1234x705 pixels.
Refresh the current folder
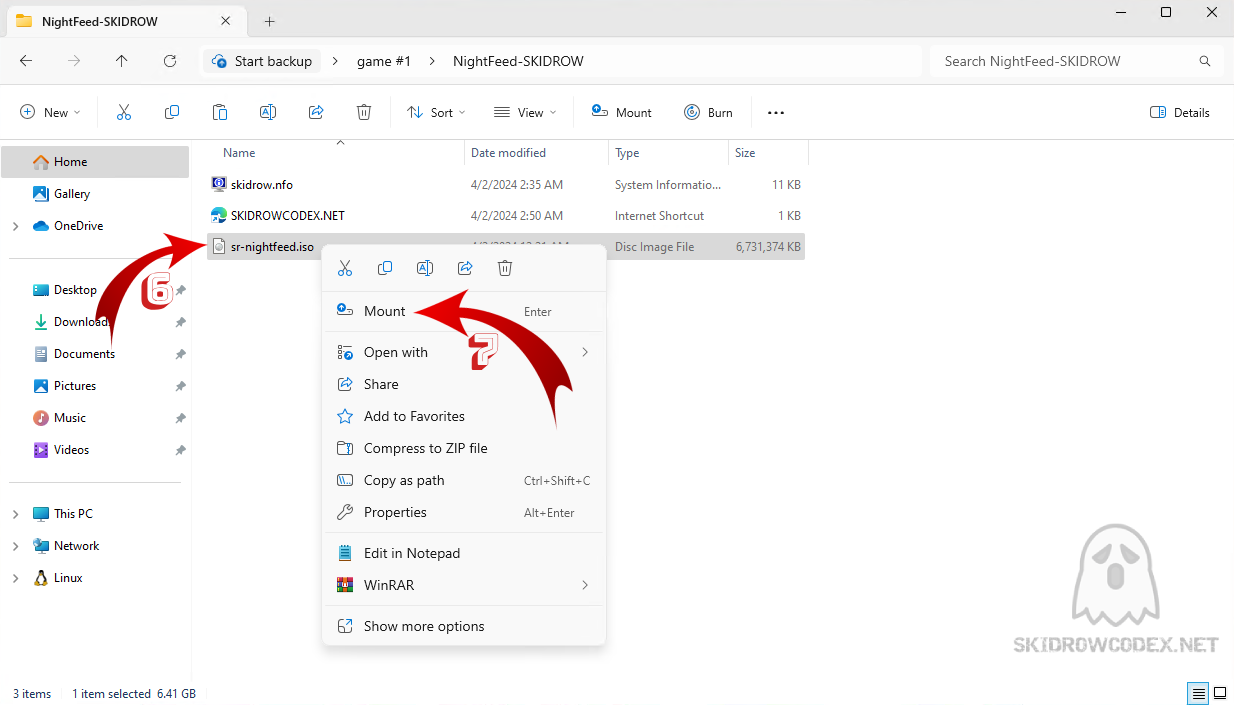[170, 61]
